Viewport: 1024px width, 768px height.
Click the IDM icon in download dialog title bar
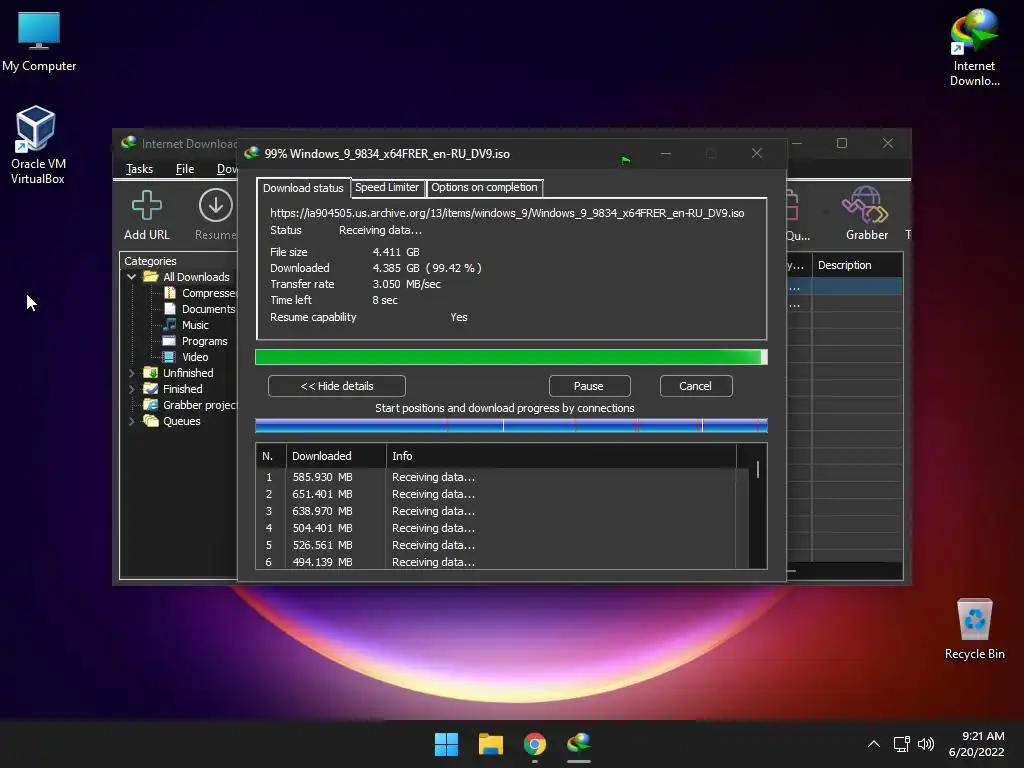pos(252,153)
